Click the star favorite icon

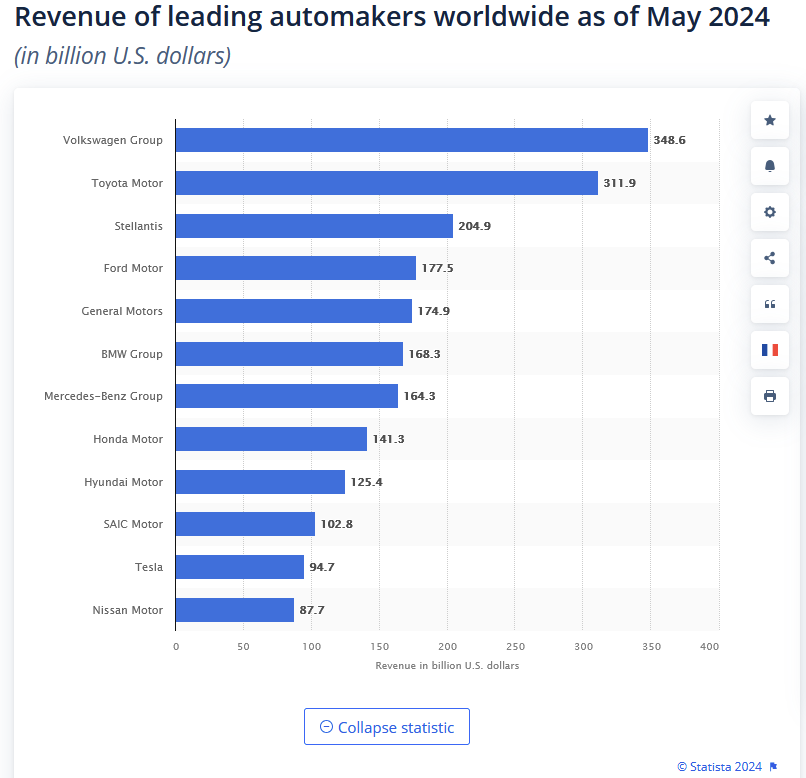[770, 120]
